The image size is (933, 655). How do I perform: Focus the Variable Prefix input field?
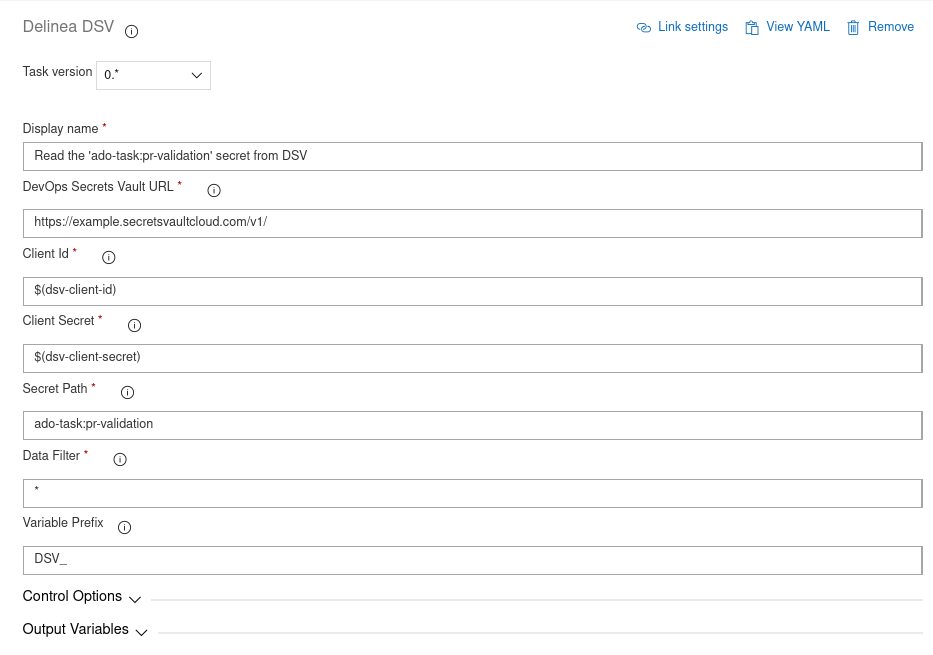472,560
